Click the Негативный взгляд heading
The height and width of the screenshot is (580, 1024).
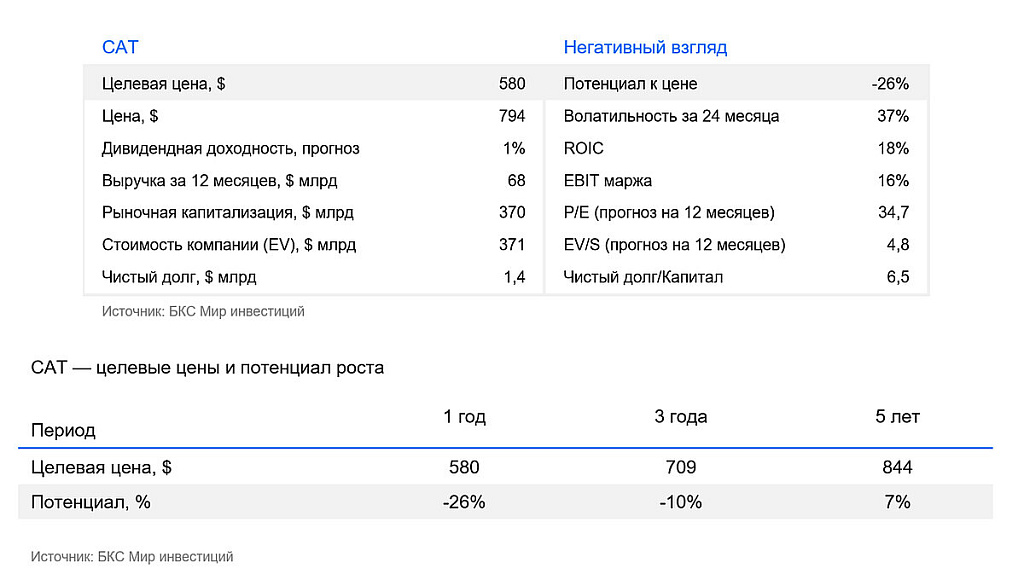point(645,47)
